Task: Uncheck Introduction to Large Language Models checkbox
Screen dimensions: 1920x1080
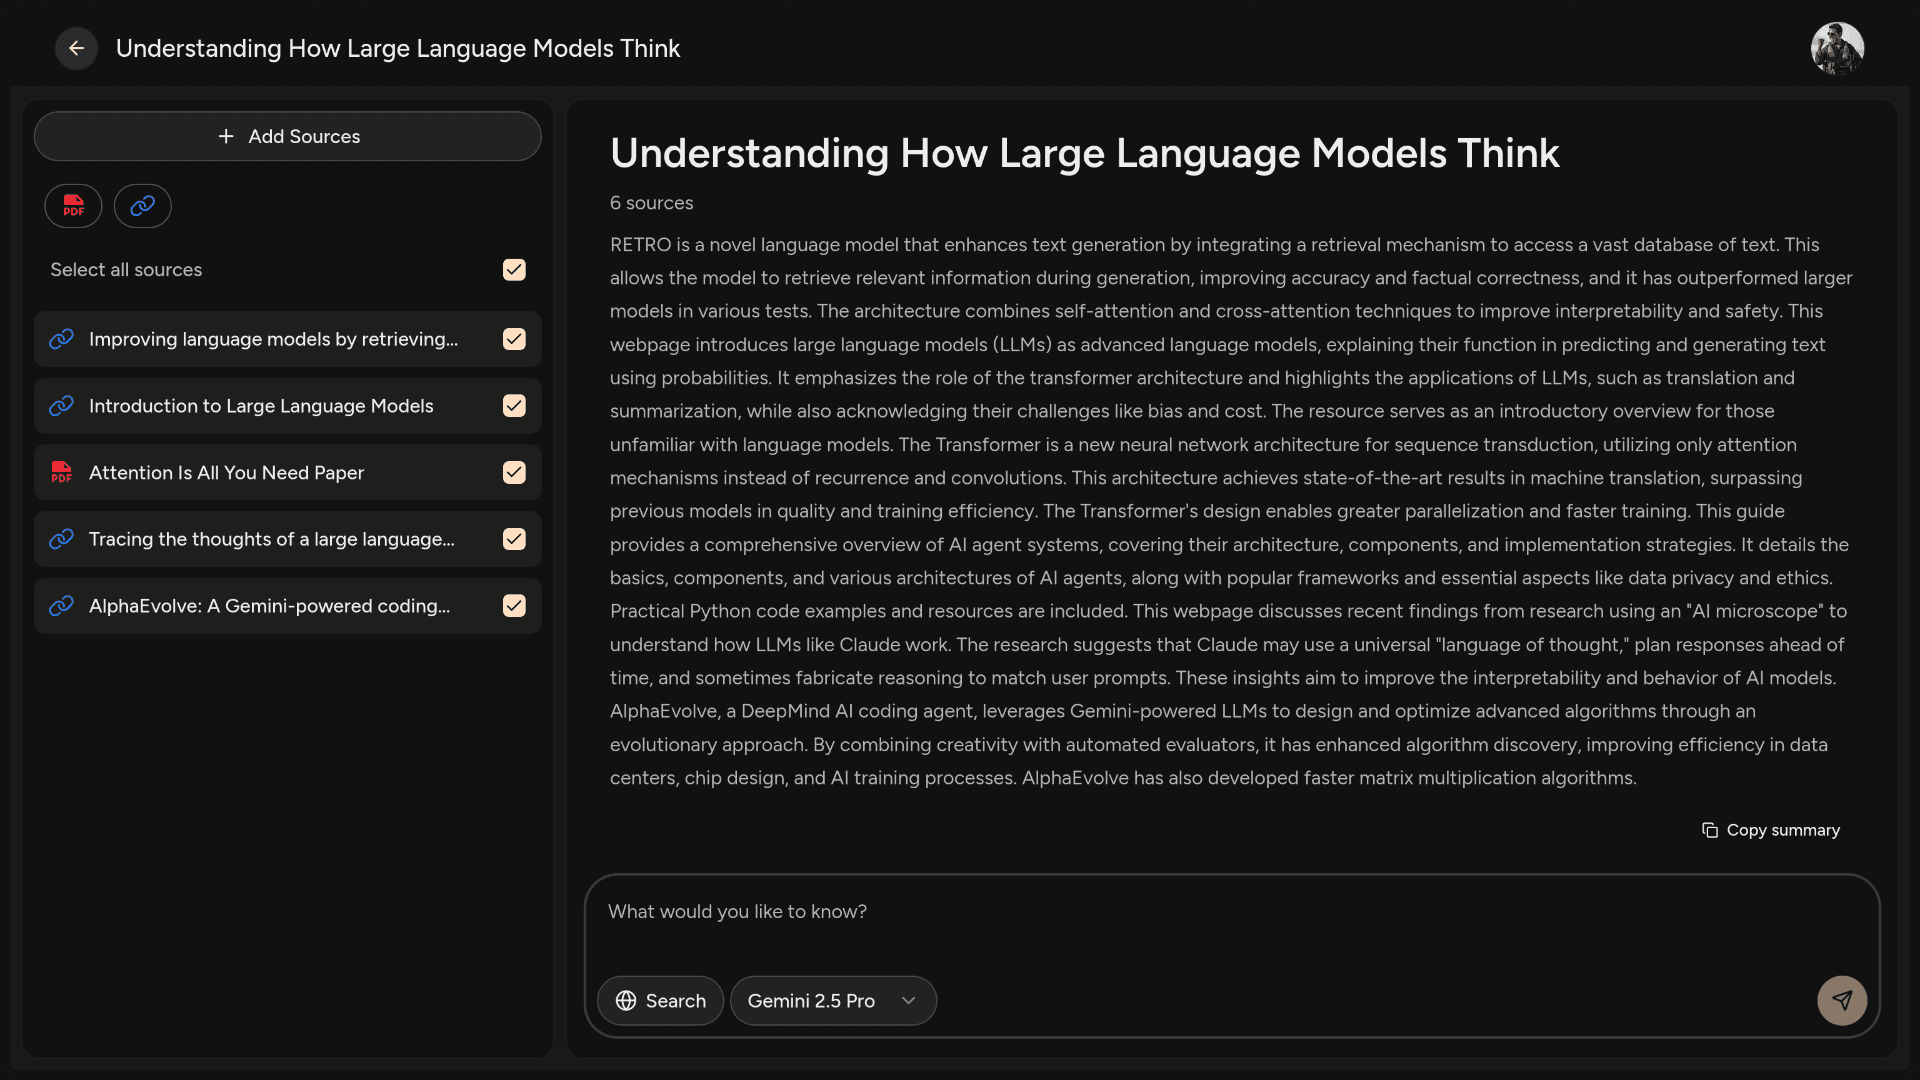Action: click(x=514, y=406)
